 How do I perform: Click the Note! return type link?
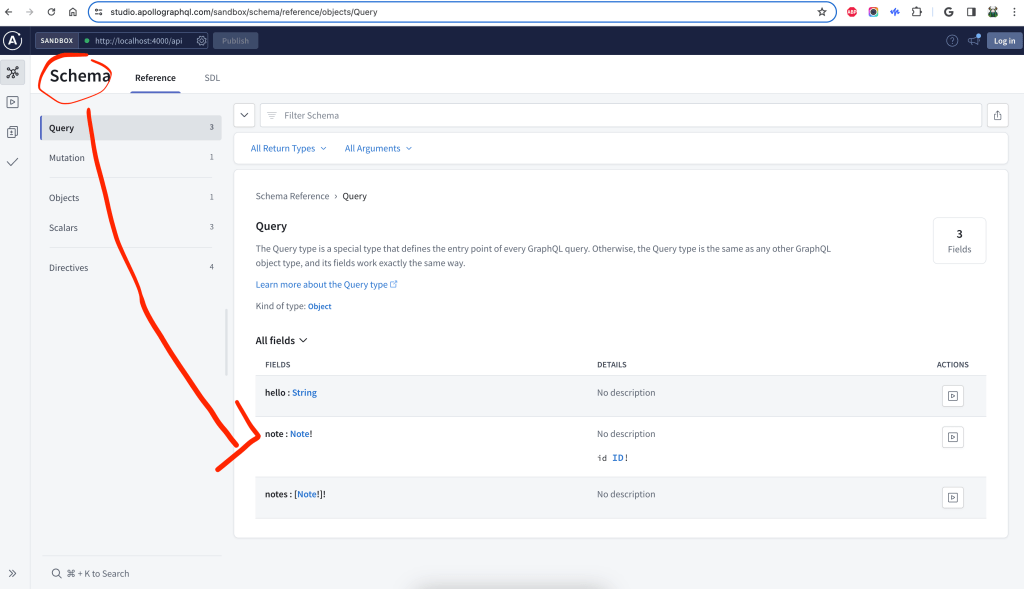click(301, 434)
